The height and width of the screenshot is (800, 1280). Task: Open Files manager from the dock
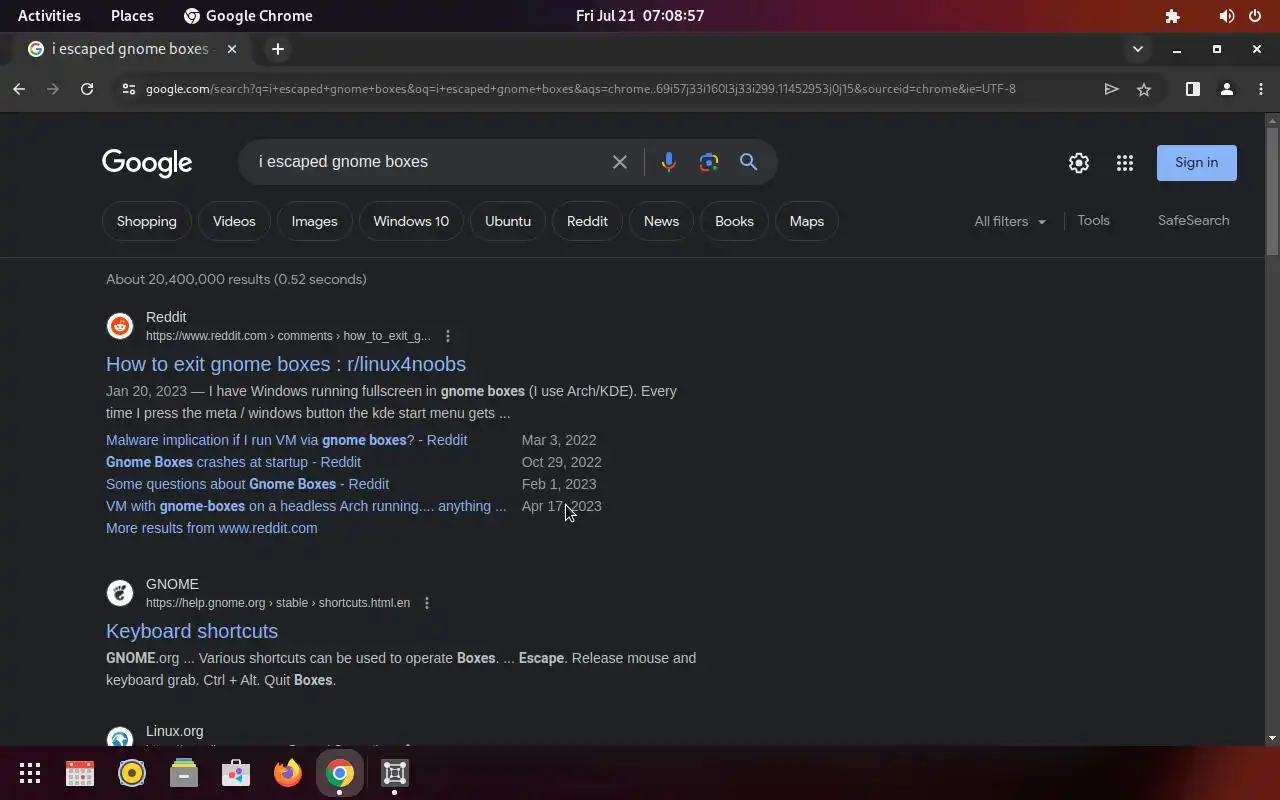[x=184, y=773]
